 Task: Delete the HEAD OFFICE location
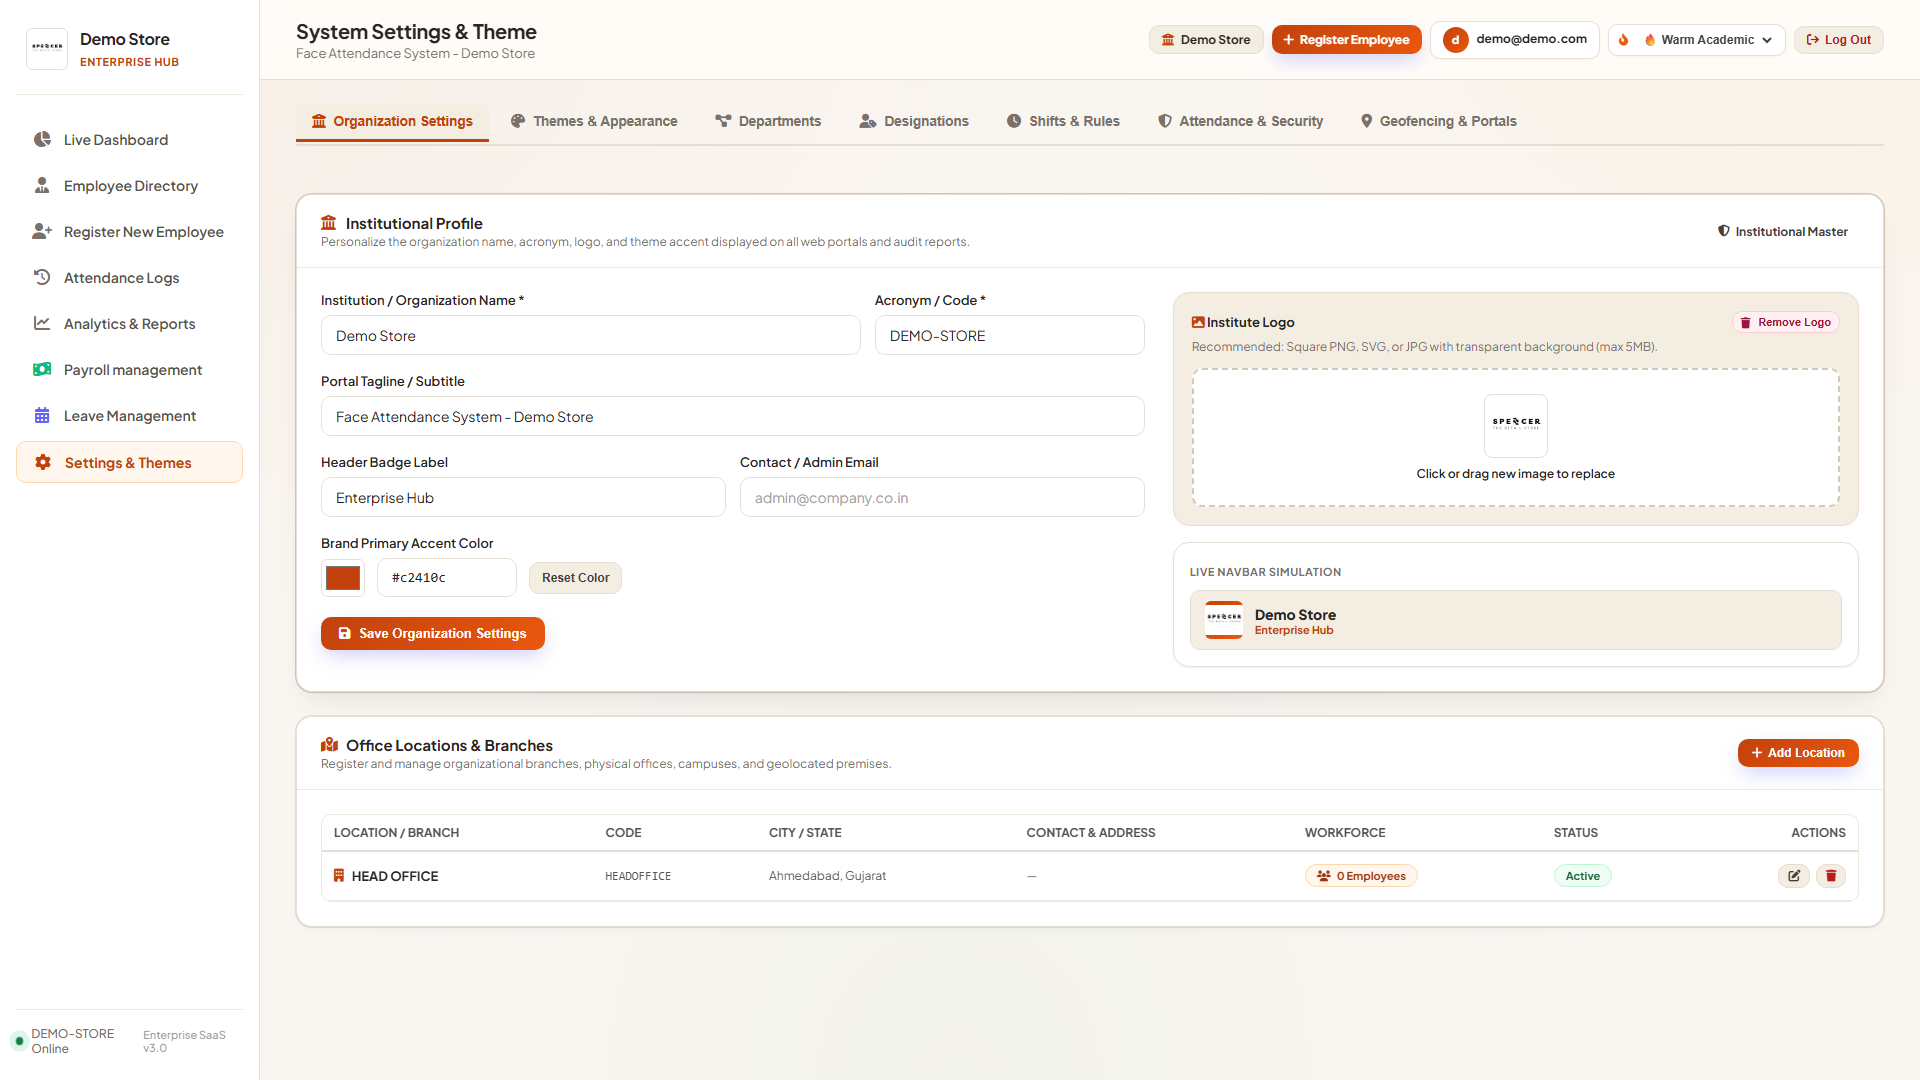coord(1831,876)
